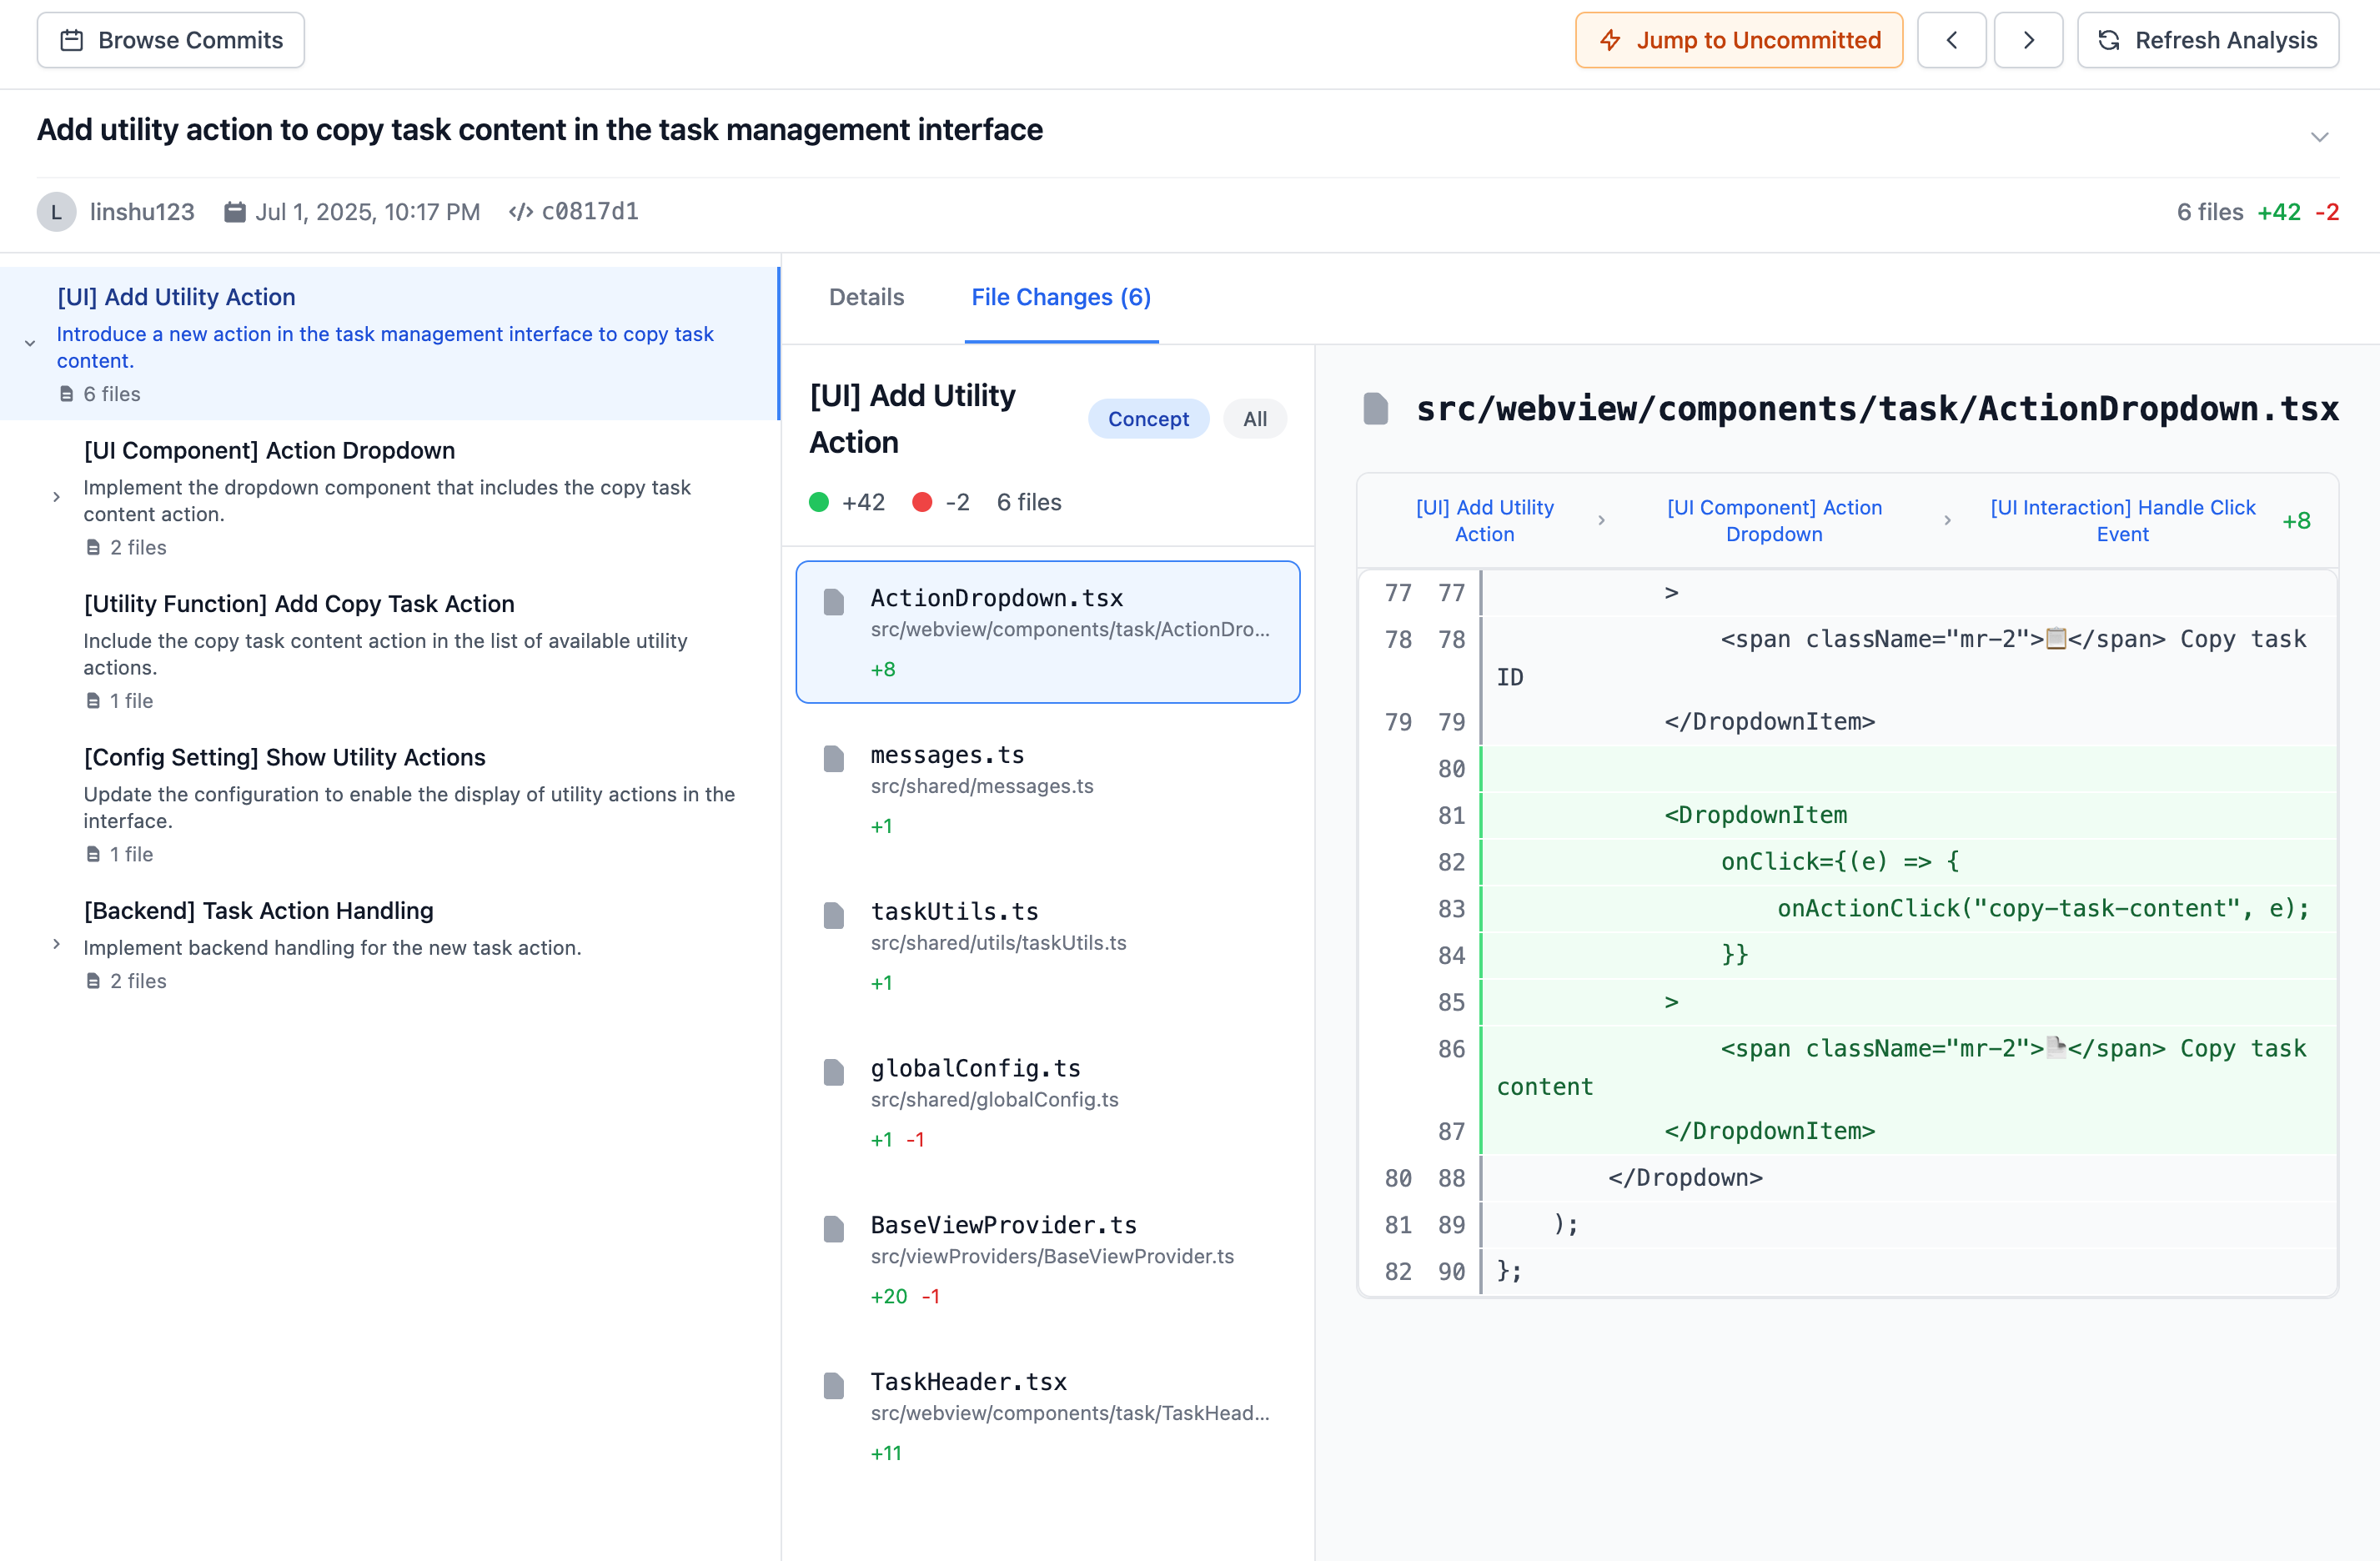
Task: Expand the [Backend] Task Action Handling item
Action: click(x=57, y=944)
